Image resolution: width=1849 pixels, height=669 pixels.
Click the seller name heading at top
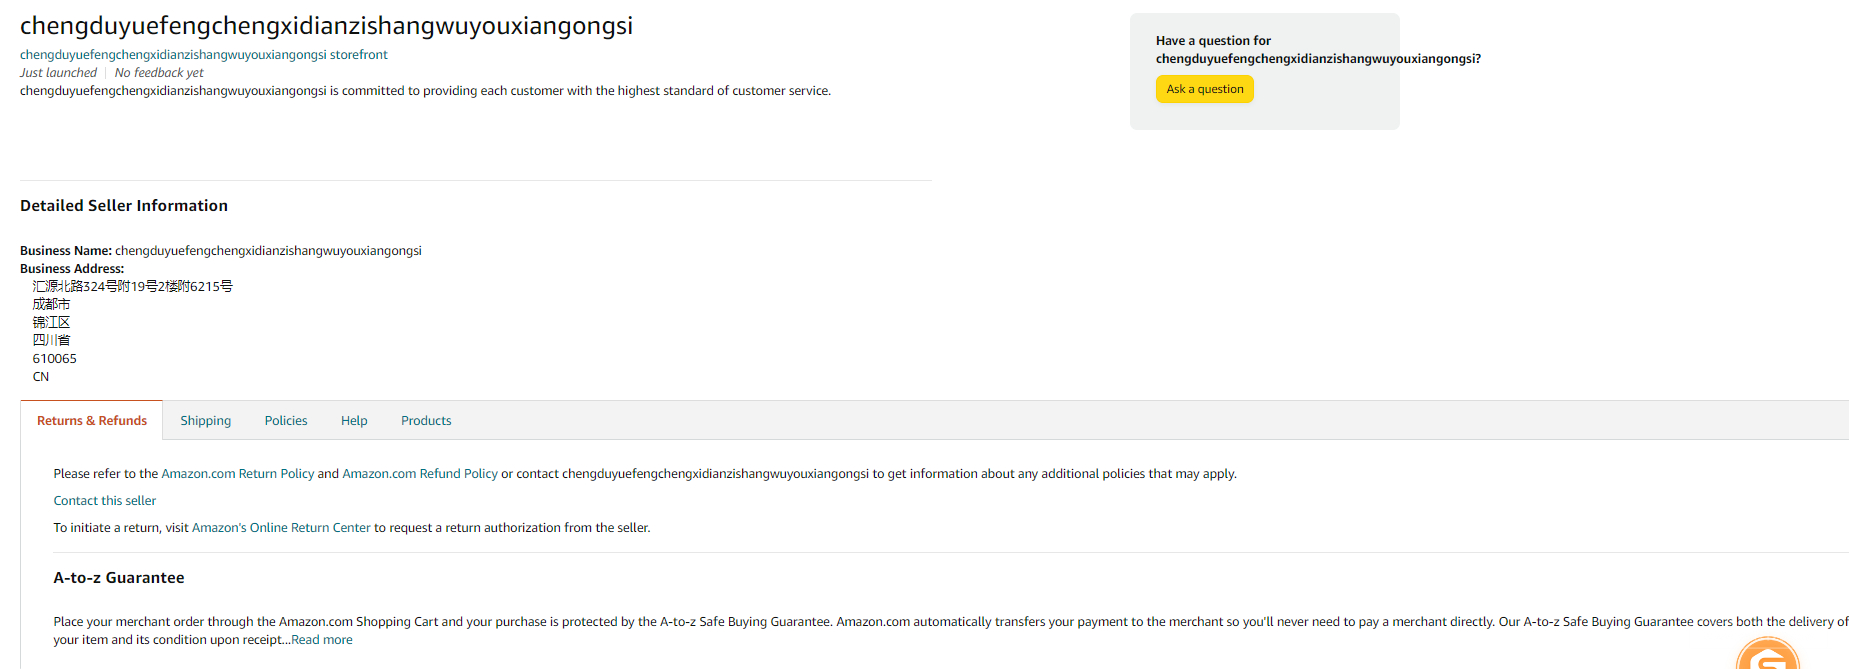(326, 26)
